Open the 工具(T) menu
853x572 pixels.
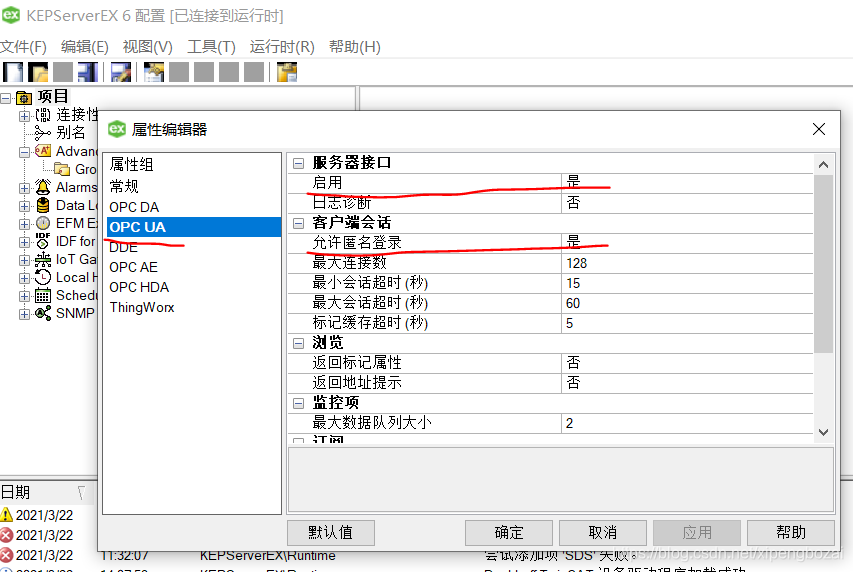click(211, 47)
